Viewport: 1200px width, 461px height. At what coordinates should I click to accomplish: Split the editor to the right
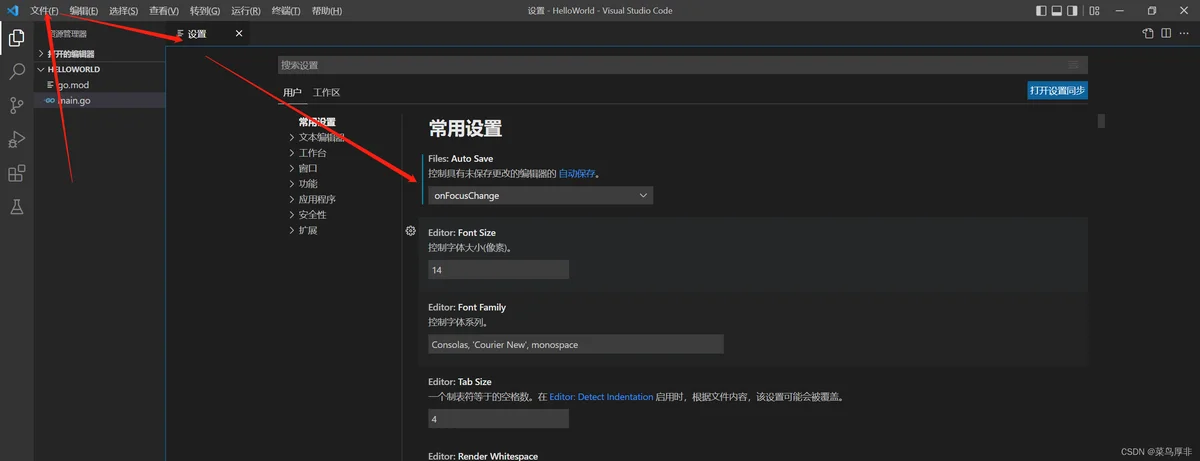pos(1166,33)
